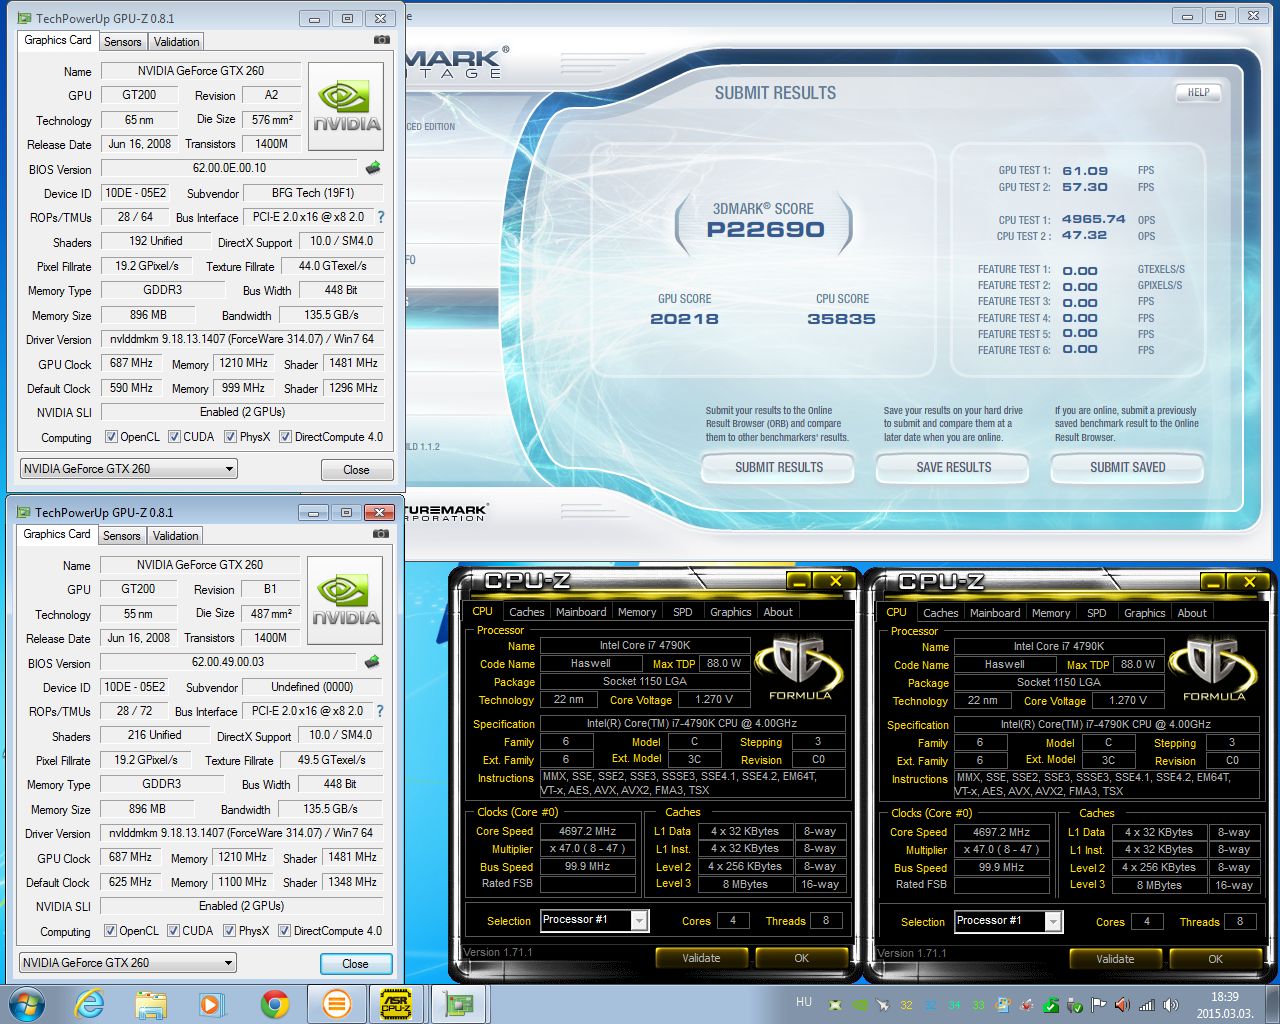This screenshot has height=1024, width=1280.
Task: Click CPU score value 35835
Action: coord(842,319)
